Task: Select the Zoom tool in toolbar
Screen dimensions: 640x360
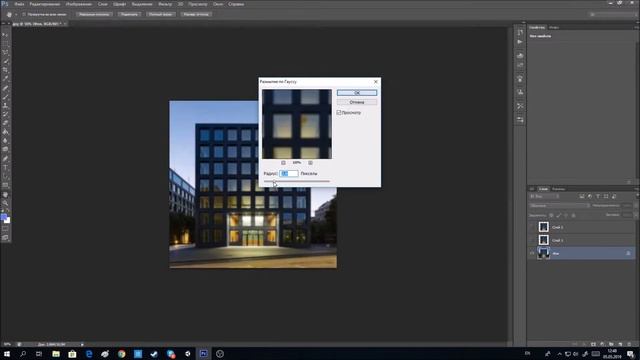Action: tap(5, 203)
